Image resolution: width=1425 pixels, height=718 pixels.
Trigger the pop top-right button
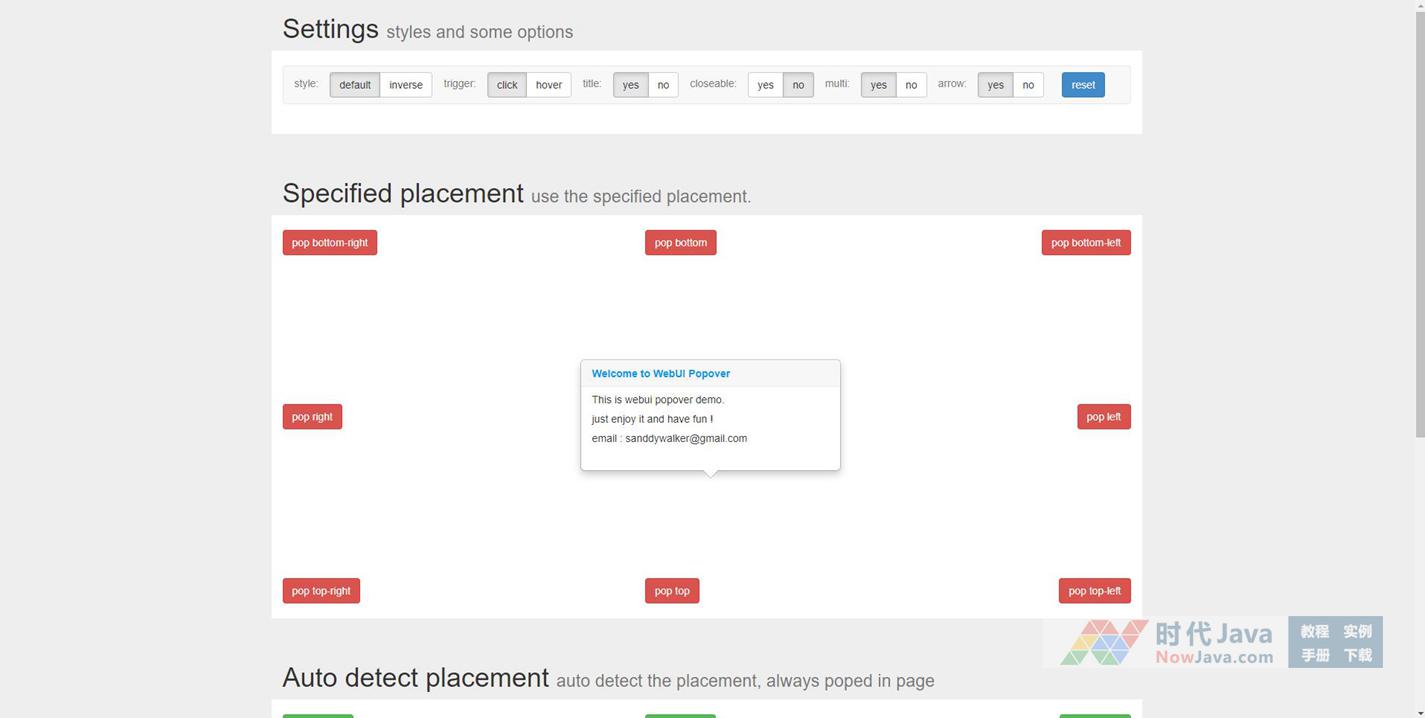pos(321,591)
